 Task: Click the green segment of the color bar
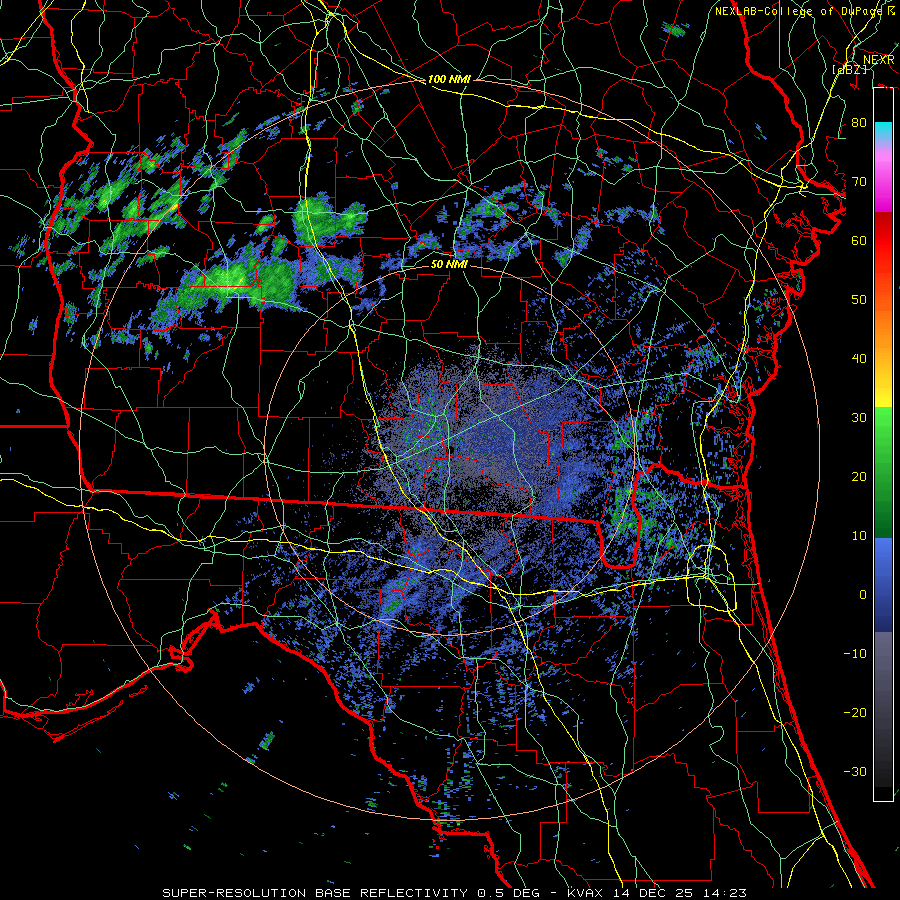point(883,472)
